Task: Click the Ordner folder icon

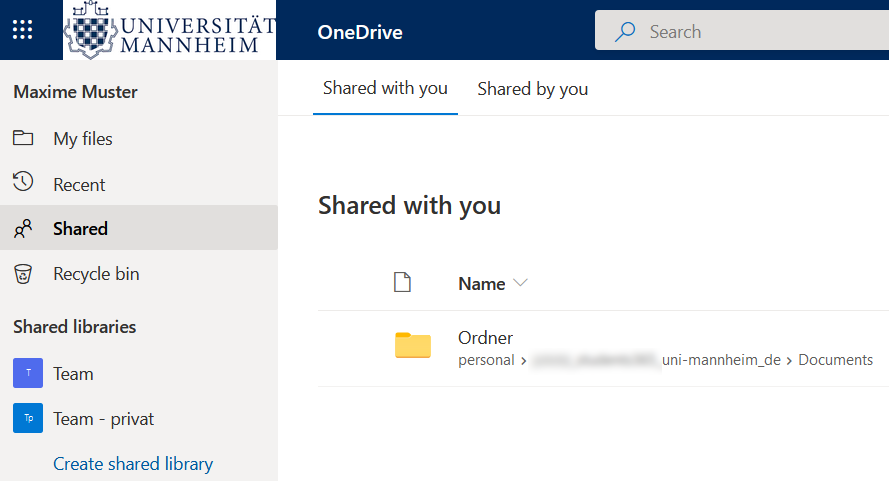Action: pos(413,345)
